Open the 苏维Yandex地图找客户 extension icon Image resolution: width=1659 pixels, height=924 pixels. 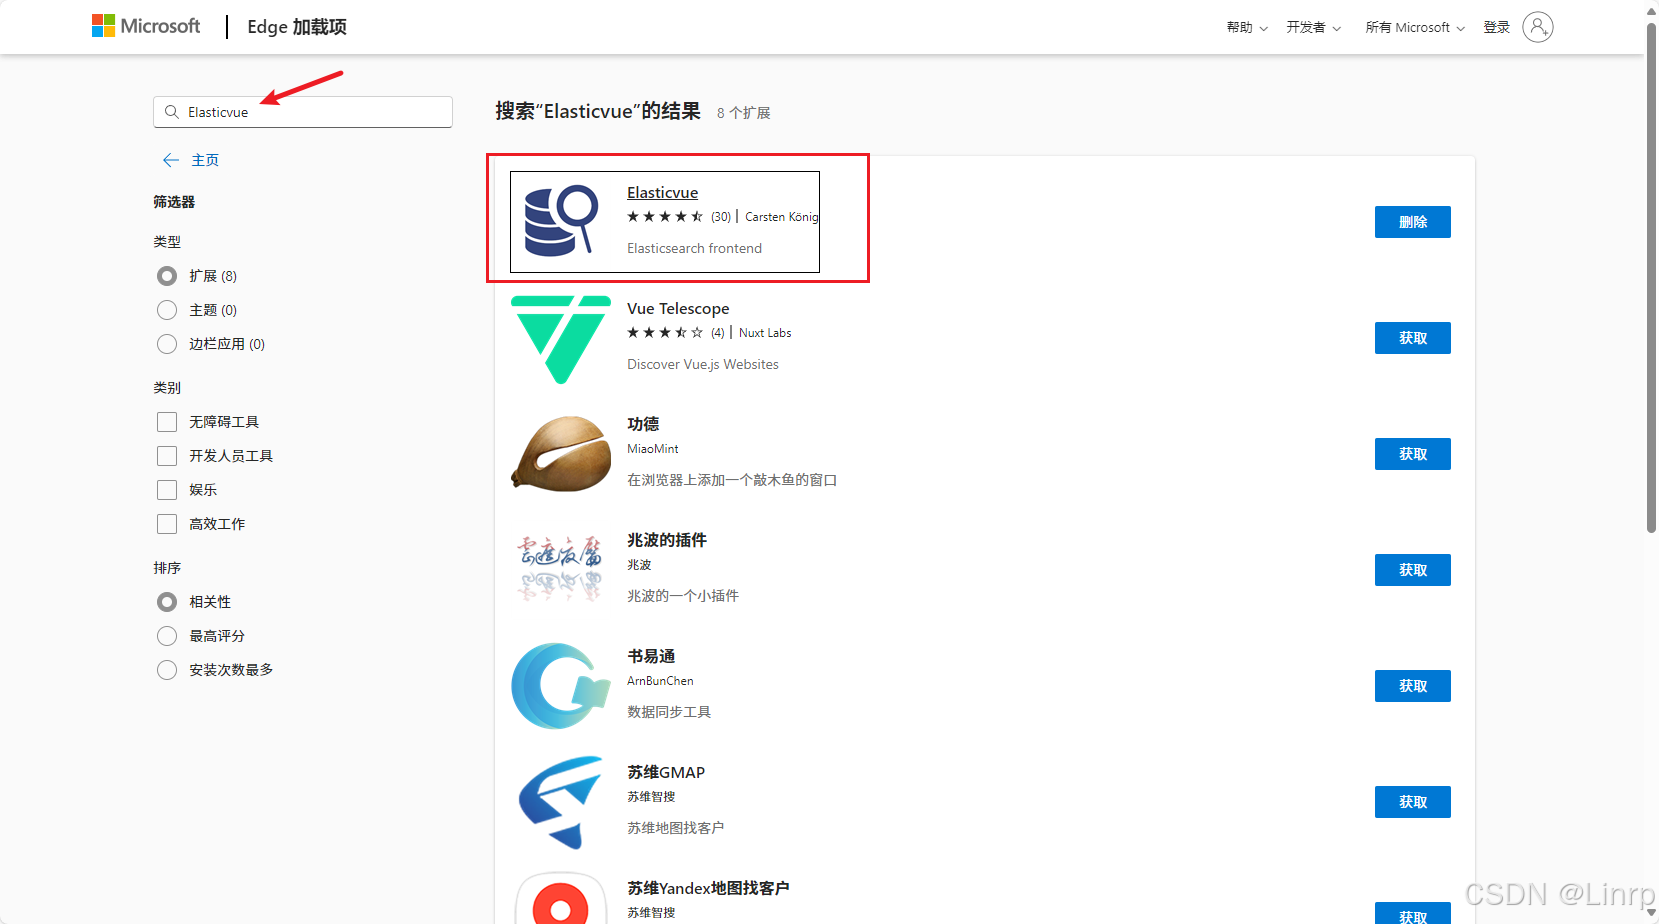(x=561, y=898)
